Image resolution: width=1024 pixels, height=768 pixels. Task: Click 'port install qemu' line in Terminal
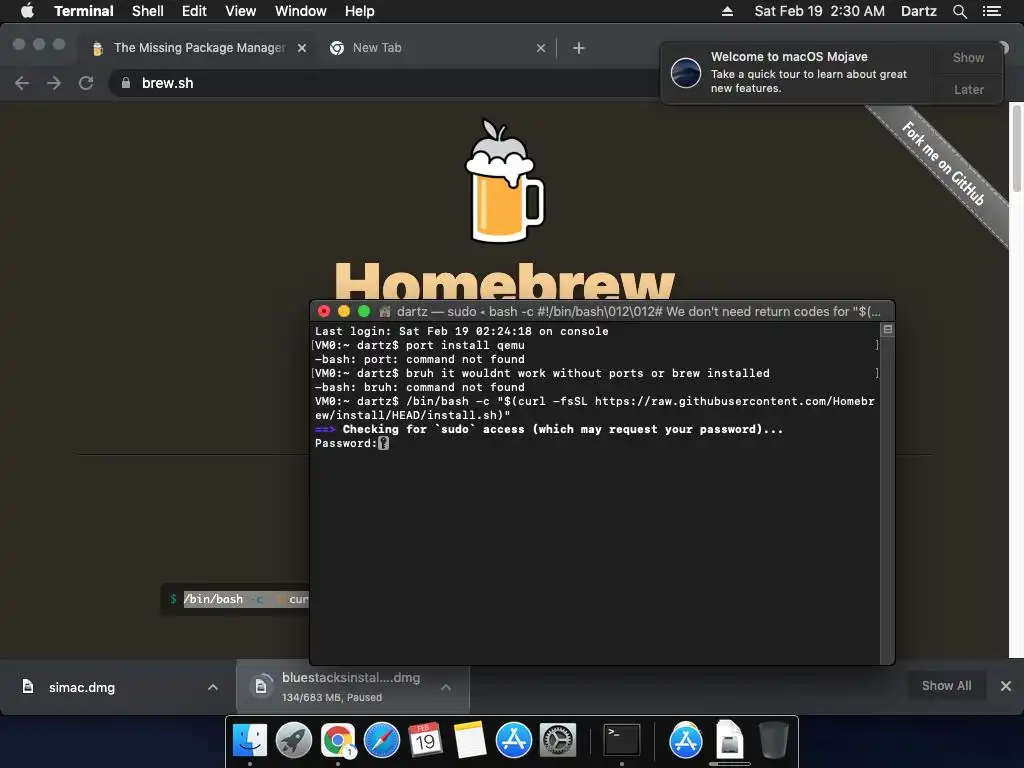419,345
